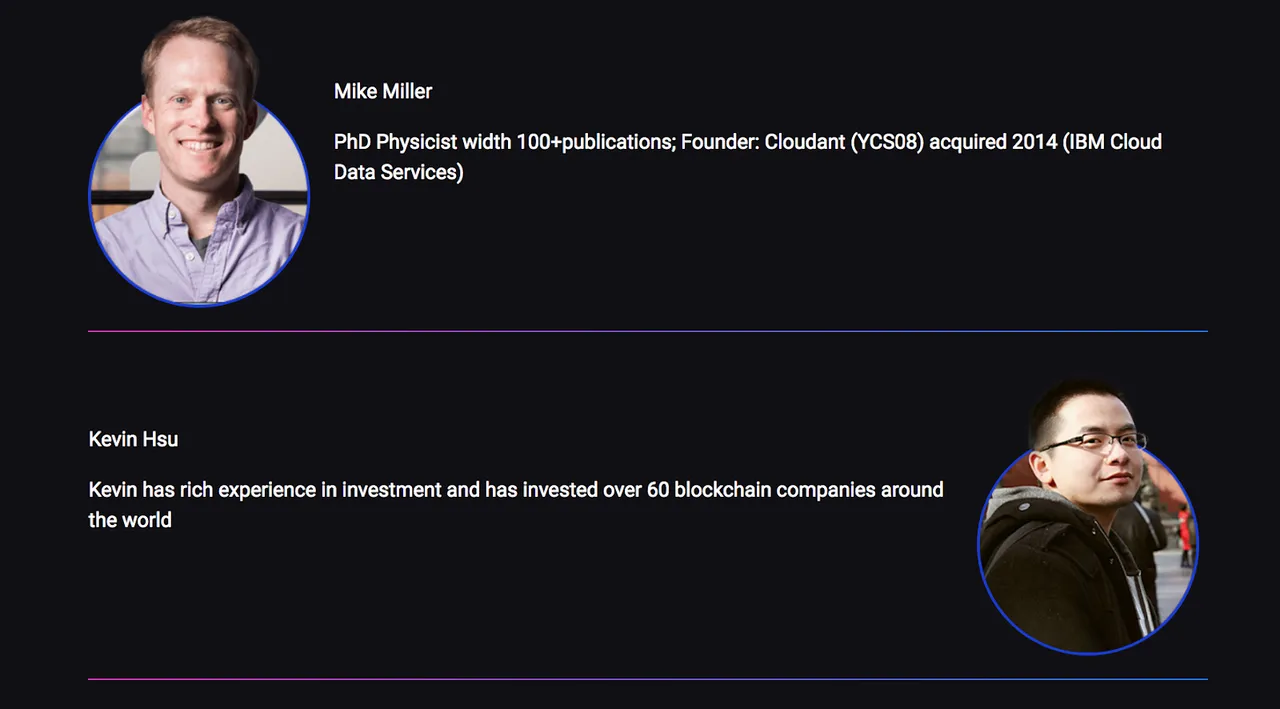Select the Mike Miller name heading
The height and width of the screenshot is (709, 1280).
click(x=383, y=91)
